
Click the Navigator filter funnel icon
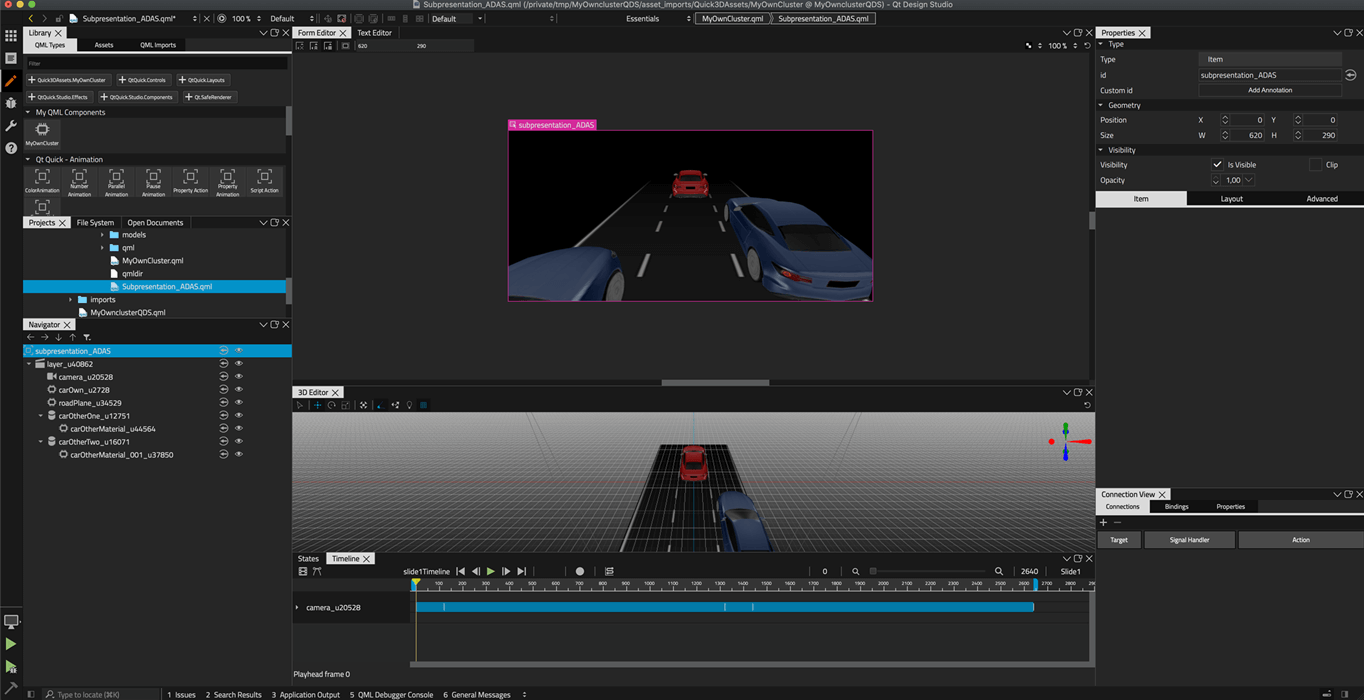(87, 338)
